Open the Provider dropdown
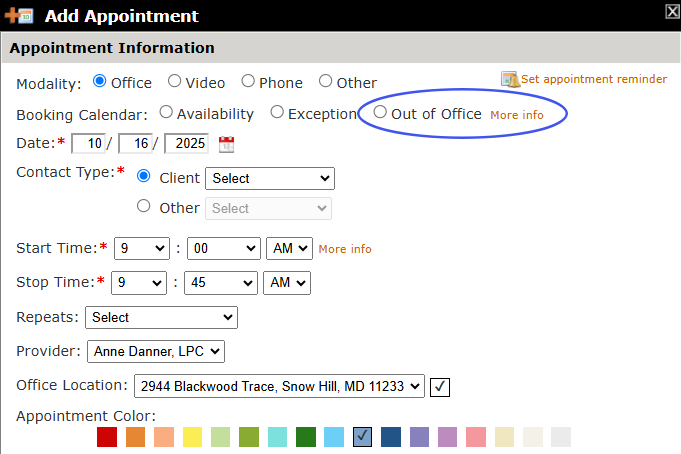681x454 pixels. [156, 351]
